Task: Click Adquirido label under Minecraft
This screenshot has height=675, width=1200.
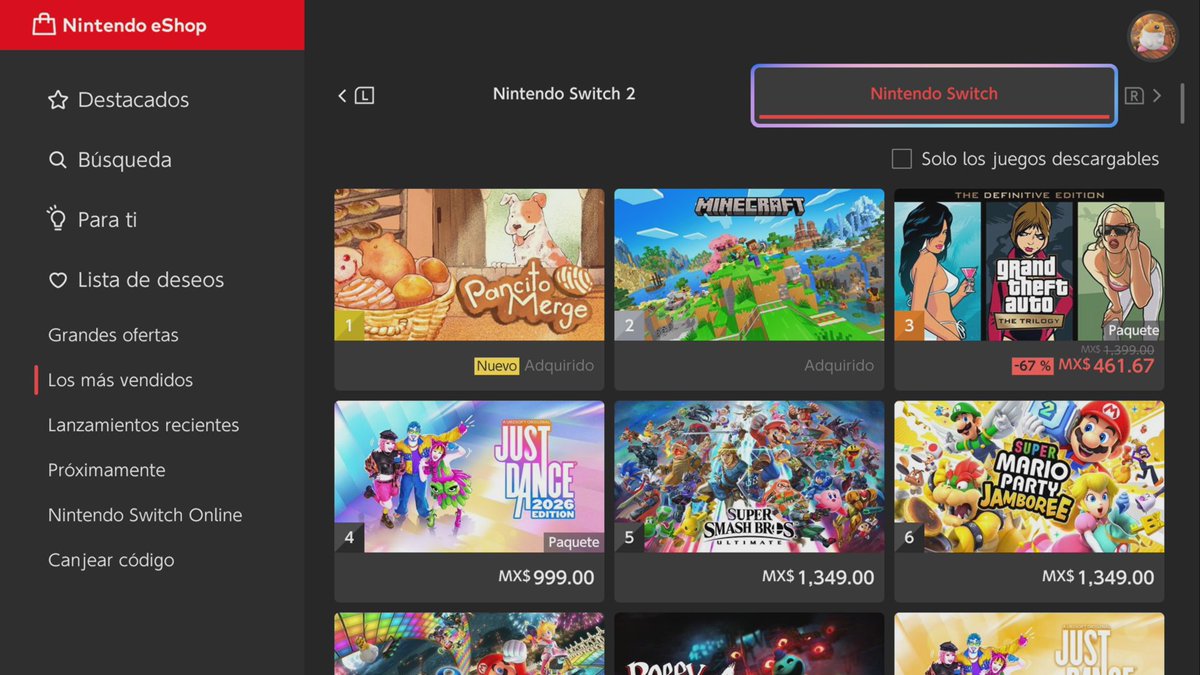Action: 839,366
